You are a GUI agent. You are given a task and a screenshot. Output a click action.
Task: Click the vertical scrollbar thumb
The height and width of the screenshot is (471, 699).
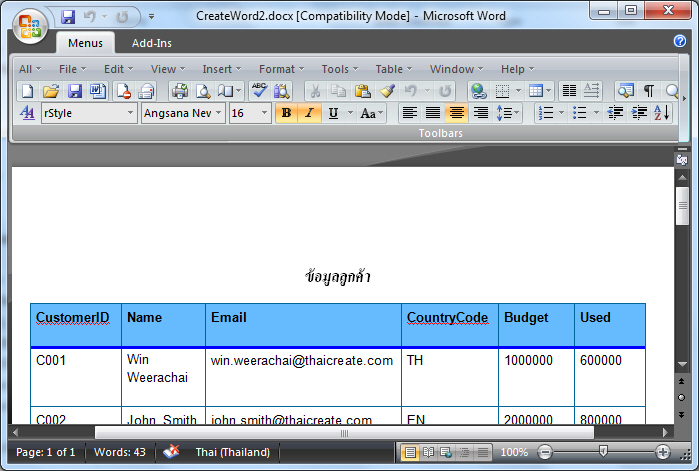pyautogui.click(x=682, y=206)
